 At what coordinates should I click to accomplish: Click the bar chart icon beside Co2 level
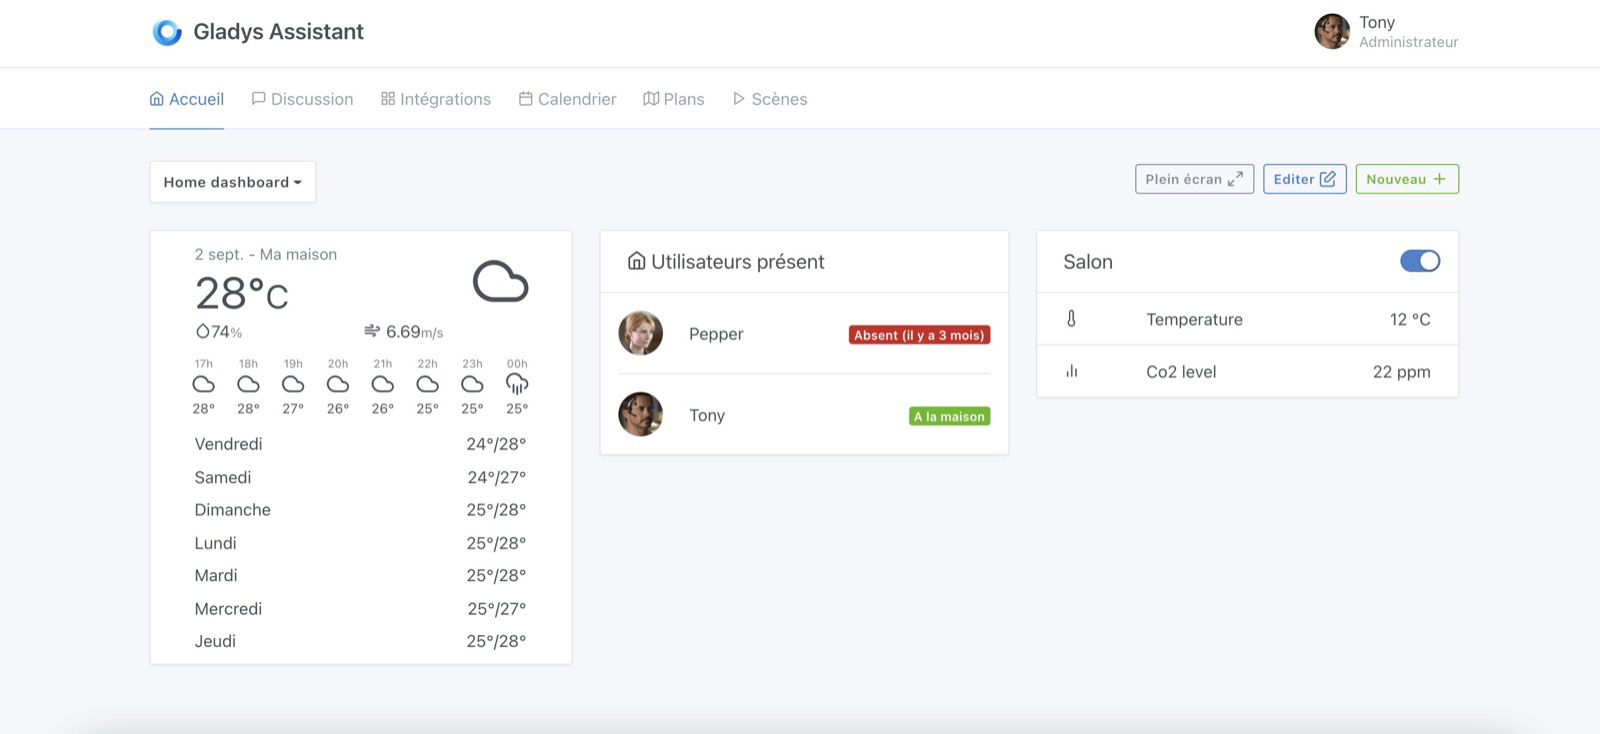[1071, 371]
